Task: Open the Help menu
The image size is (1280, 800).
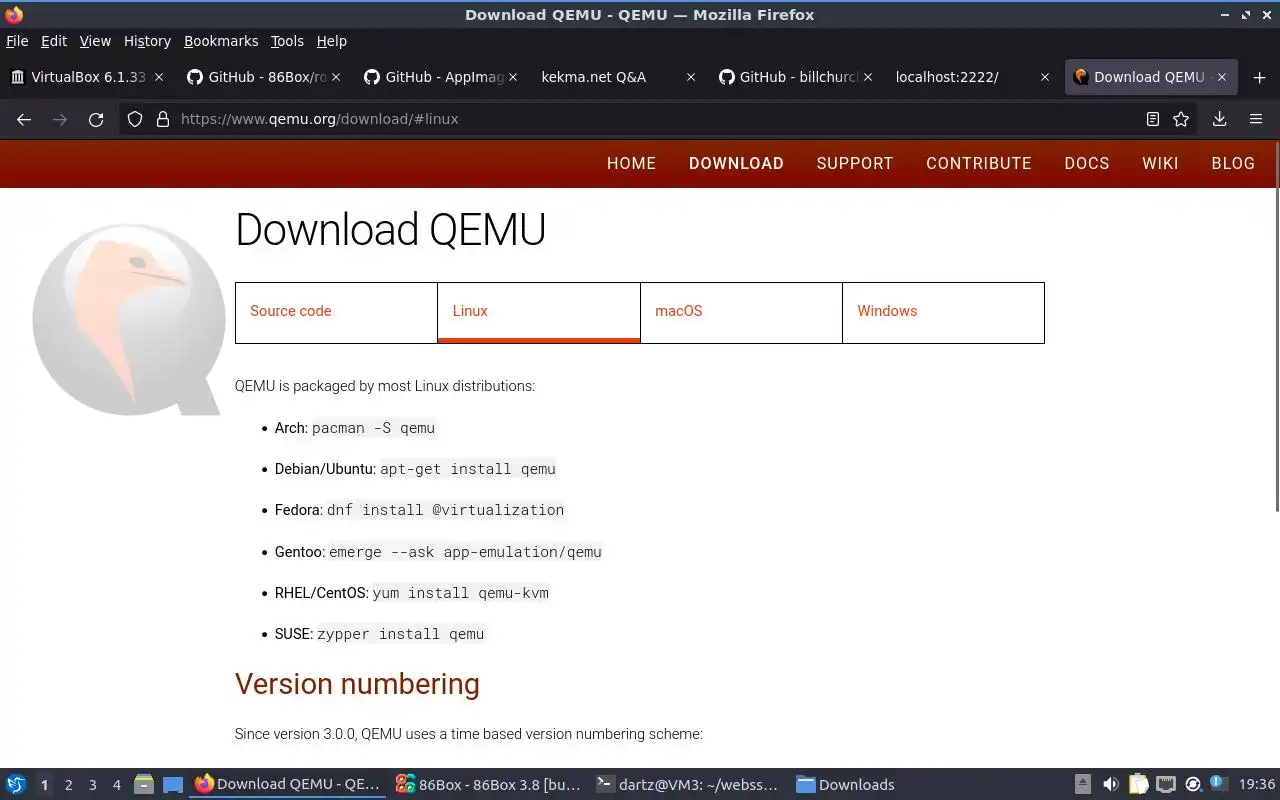Action: click(x=332, y=41)
